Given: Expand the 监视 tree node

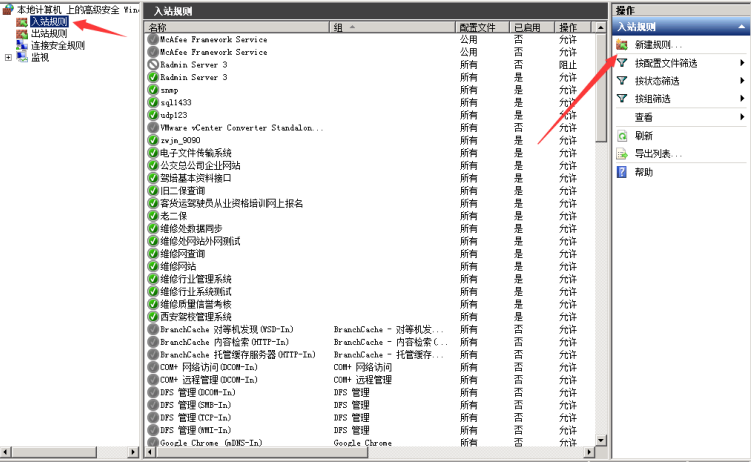Looking at the screenshot, I should point(8,58).
